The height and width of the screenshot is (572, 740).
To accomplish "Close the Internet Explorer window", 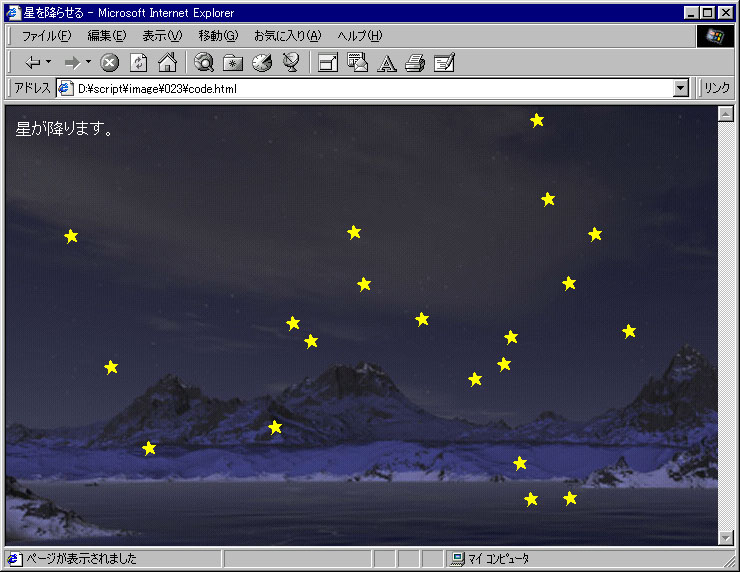I will coord(725,13).
